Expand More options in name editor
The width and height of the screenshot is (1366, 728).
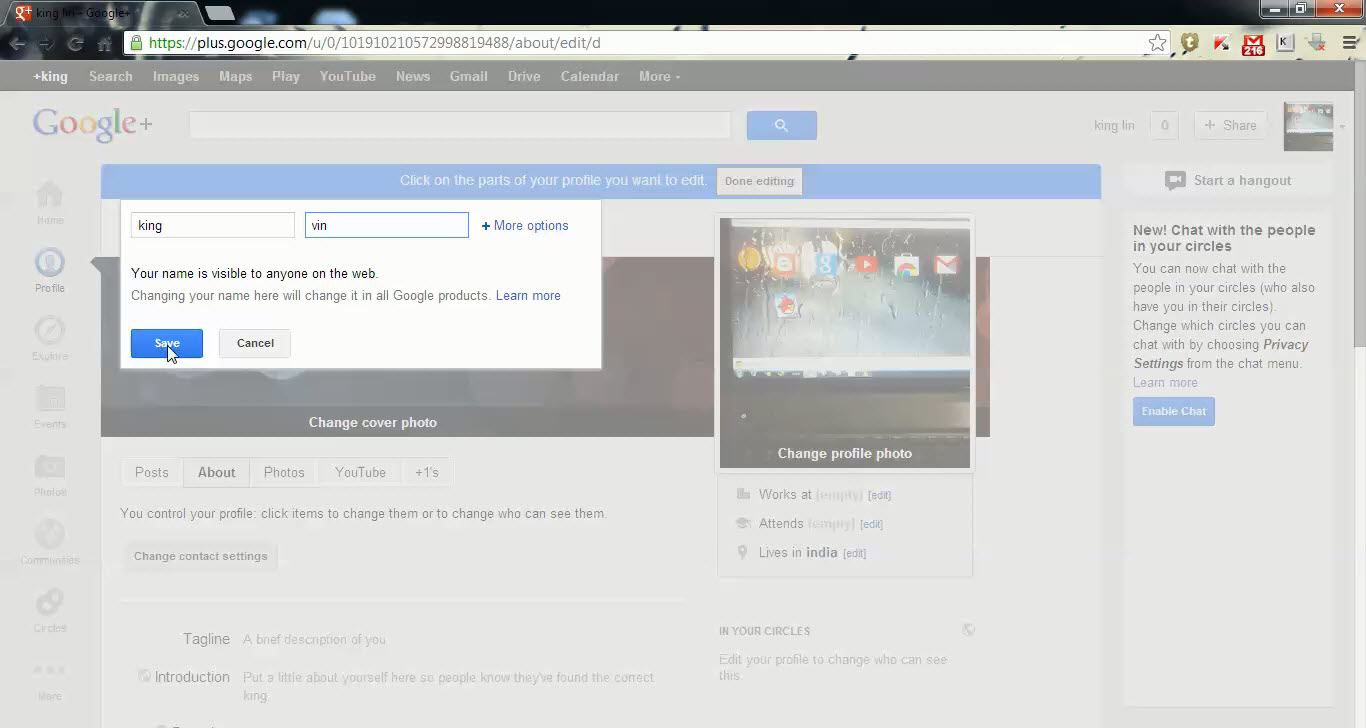(525, 225)
